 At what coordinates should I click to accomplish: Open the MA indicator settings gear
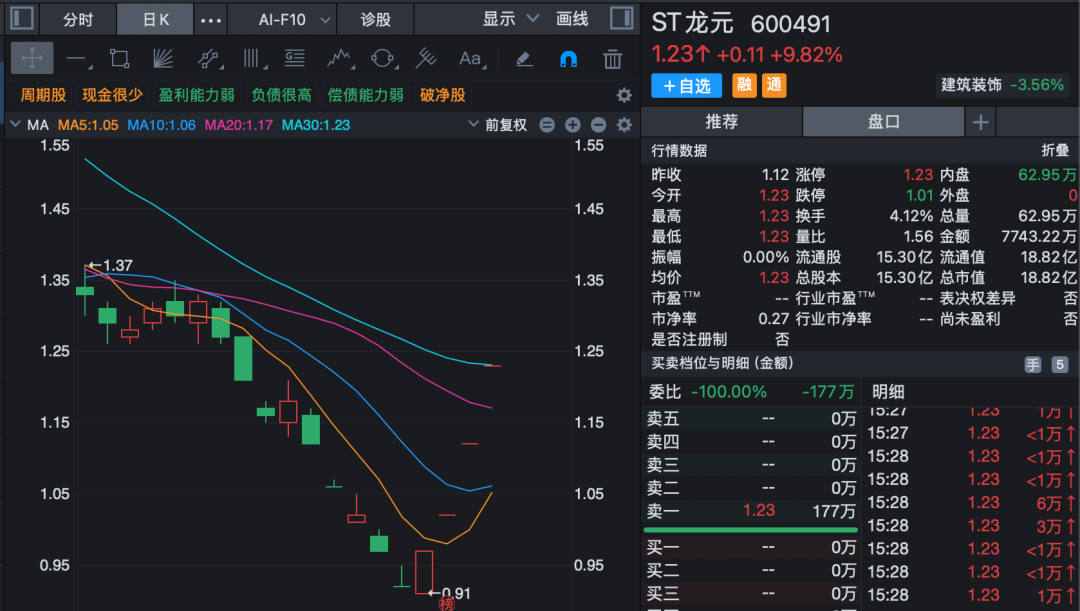(624, 125)
